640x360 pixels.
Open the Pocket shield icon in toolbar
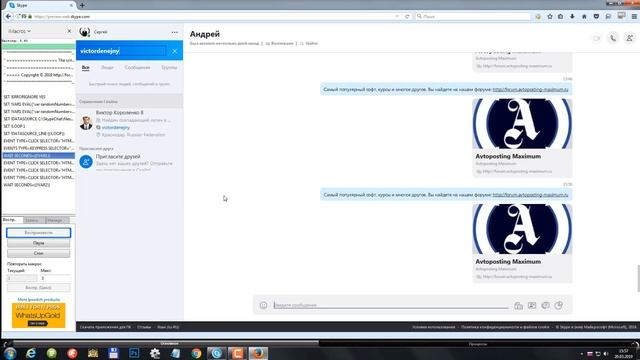(596, 16)
